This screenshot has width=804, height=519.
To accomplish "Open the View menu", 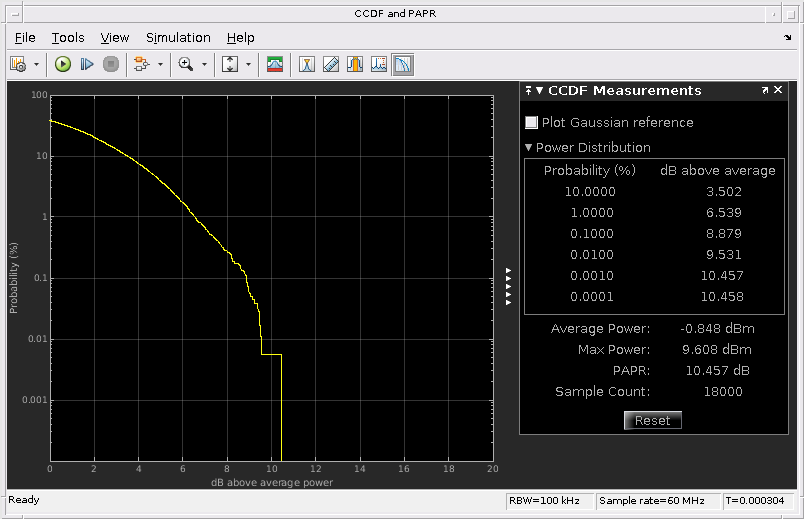I will tap(114, 38).
